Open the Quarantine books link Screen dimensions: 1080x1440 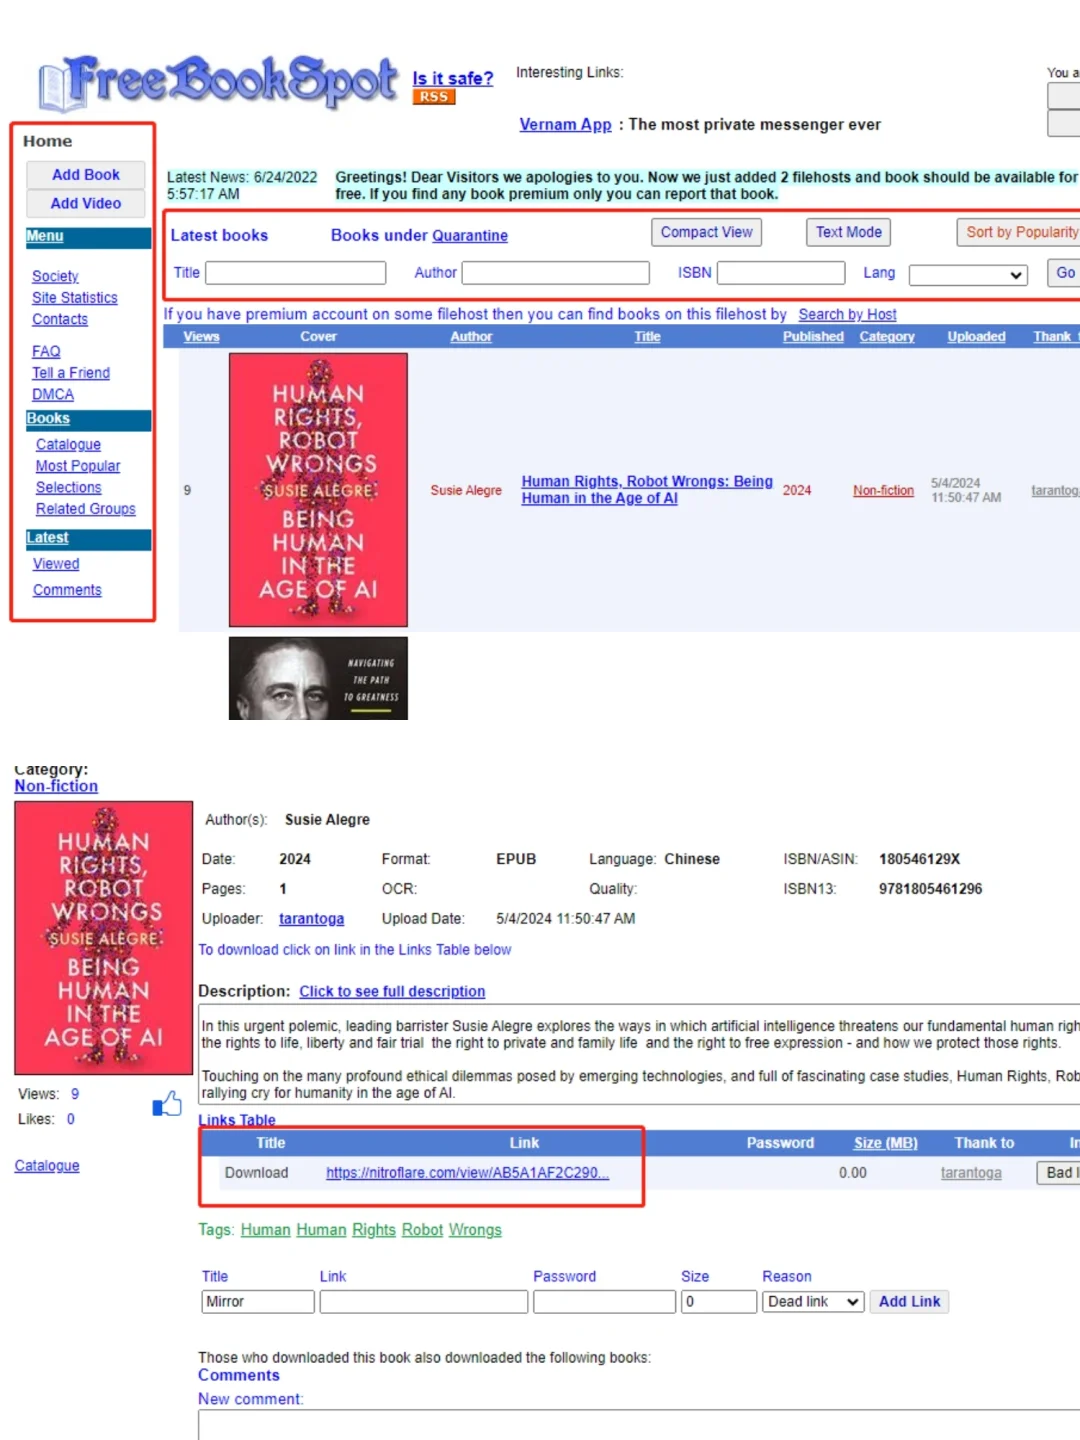tap(470, 235)
